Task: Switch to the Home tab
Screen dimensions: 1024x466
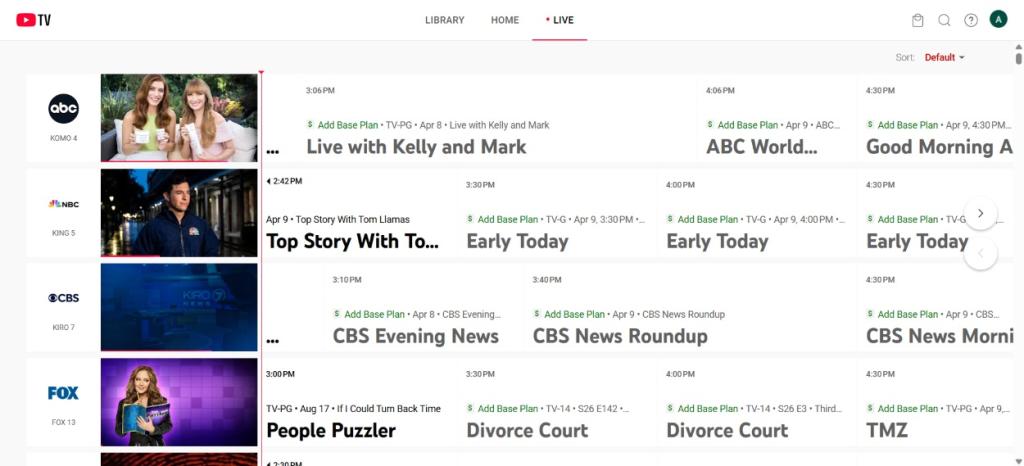Action: click(505, 20)
